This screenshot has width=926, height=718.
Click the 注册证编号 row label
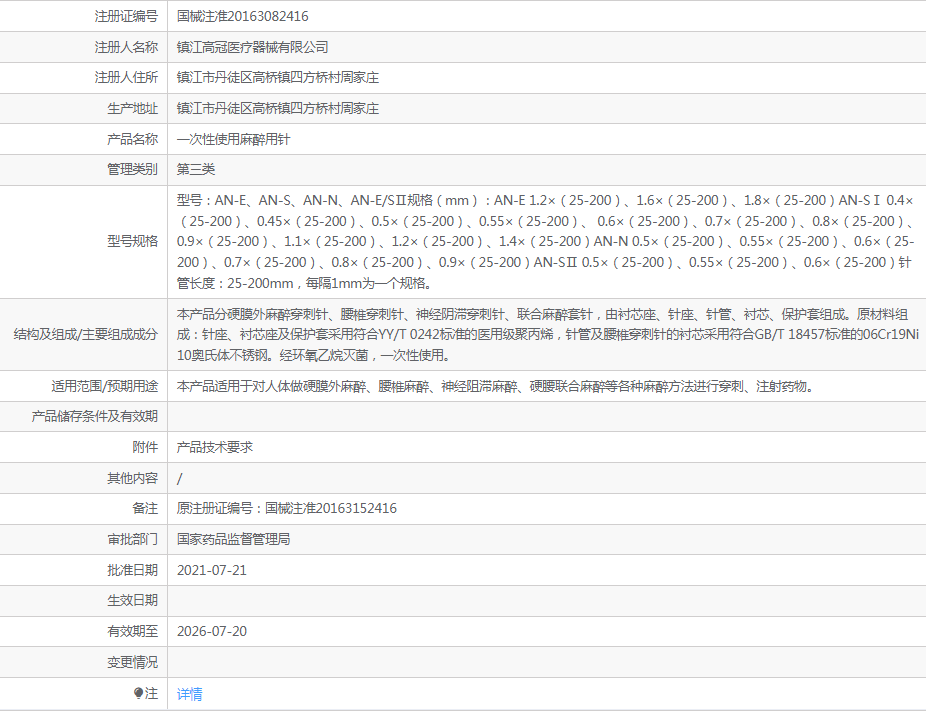tap(126, 17)
